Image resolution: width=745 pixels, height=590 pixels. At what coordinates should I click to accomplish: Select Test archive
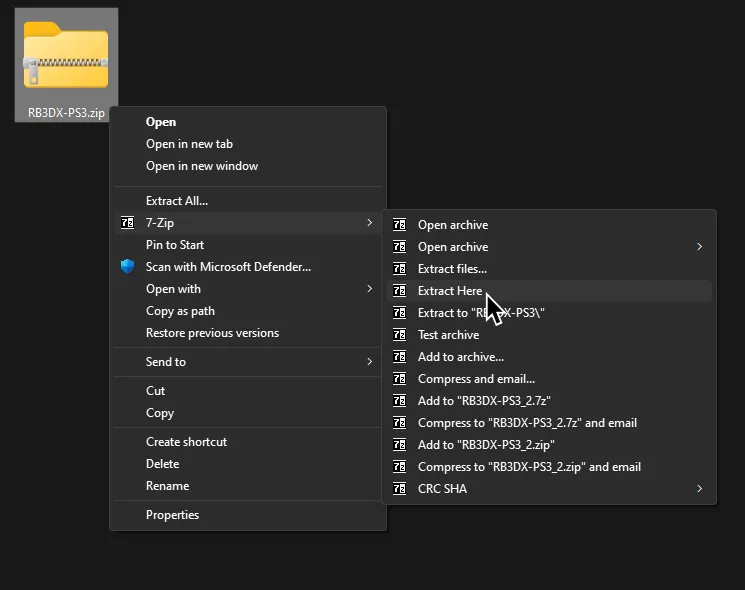pos(549,334)
